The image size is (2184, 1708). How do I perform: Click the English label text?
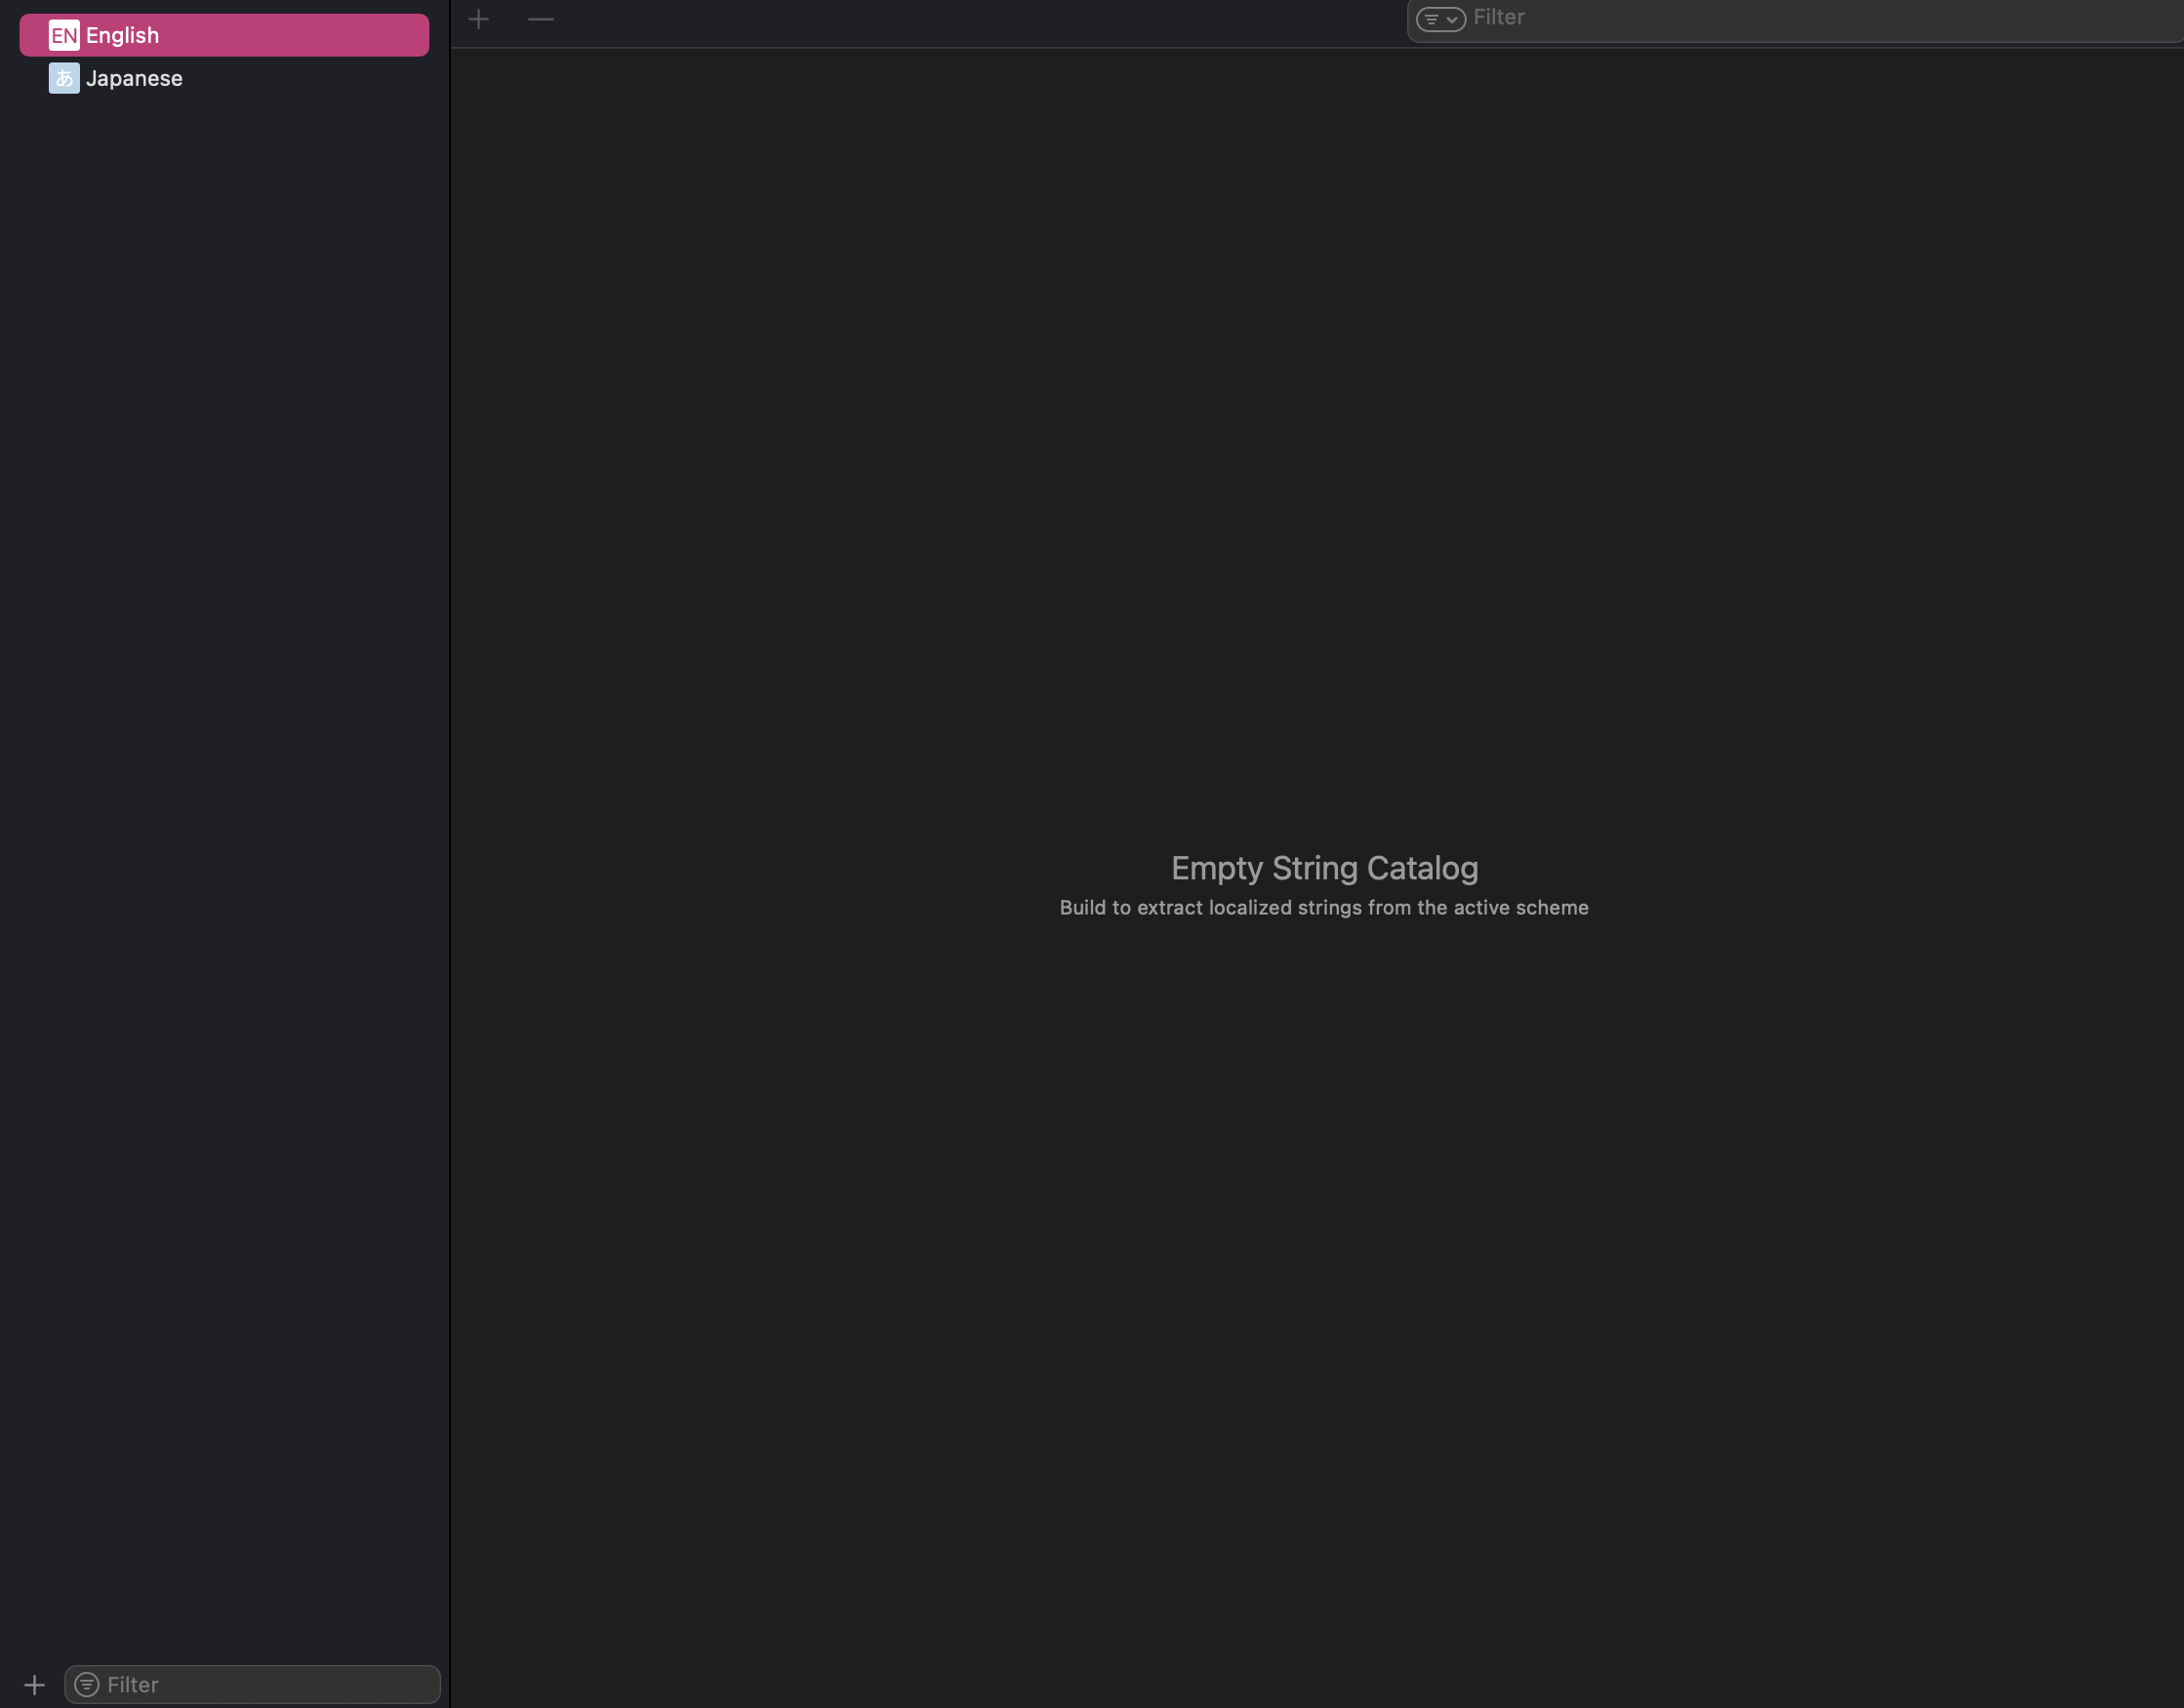(122, 35)
